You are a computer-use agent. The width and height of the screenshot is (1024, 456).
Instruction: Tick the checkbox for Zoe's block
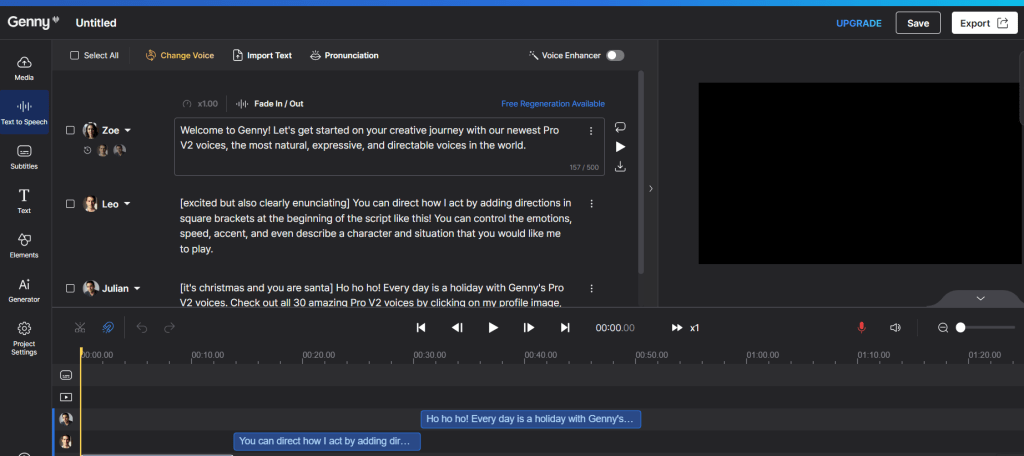pos(71,131)
